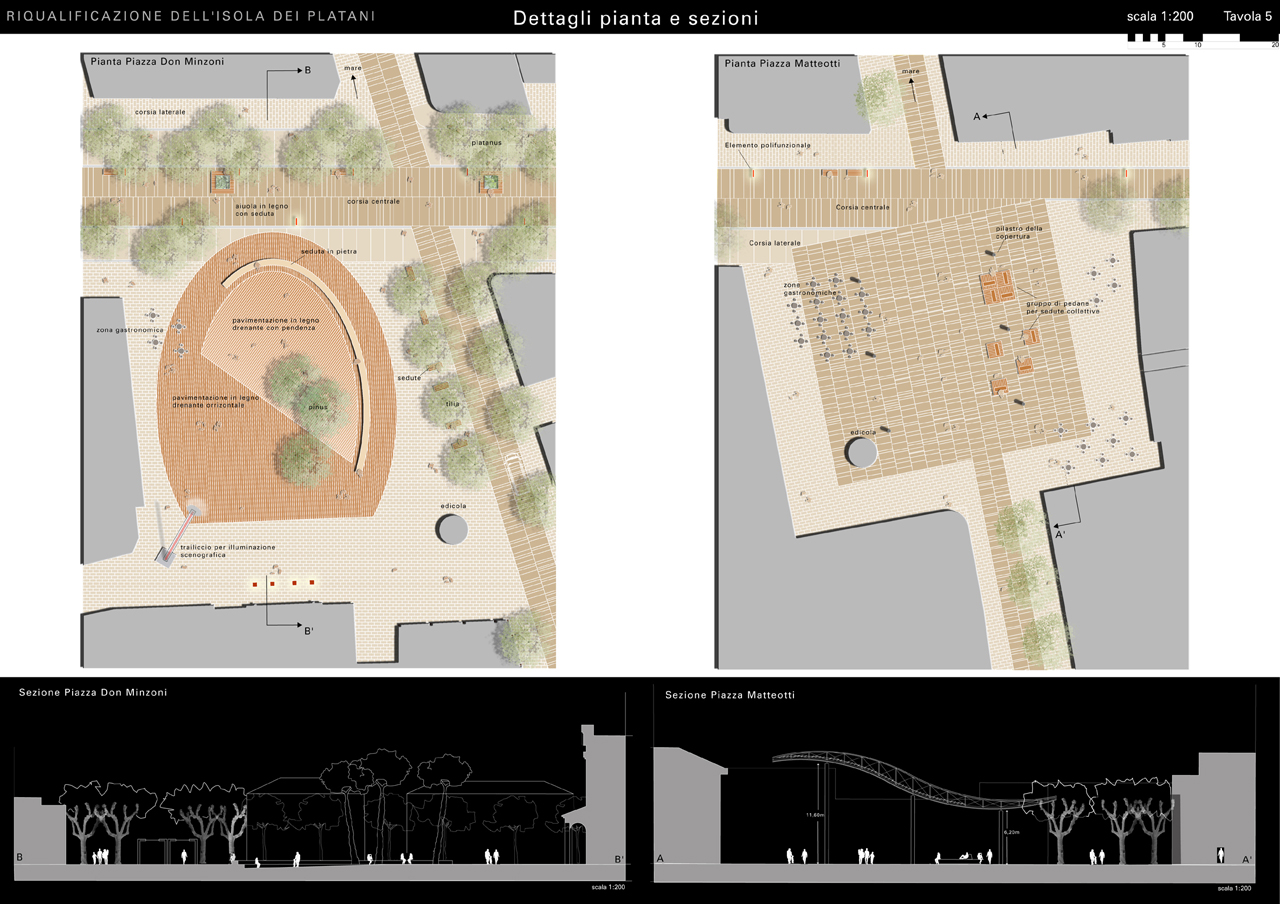Click the 'Sezione Piazza Matteotti' section title
Screen dimensions: 1280x904
click(729, 694)
